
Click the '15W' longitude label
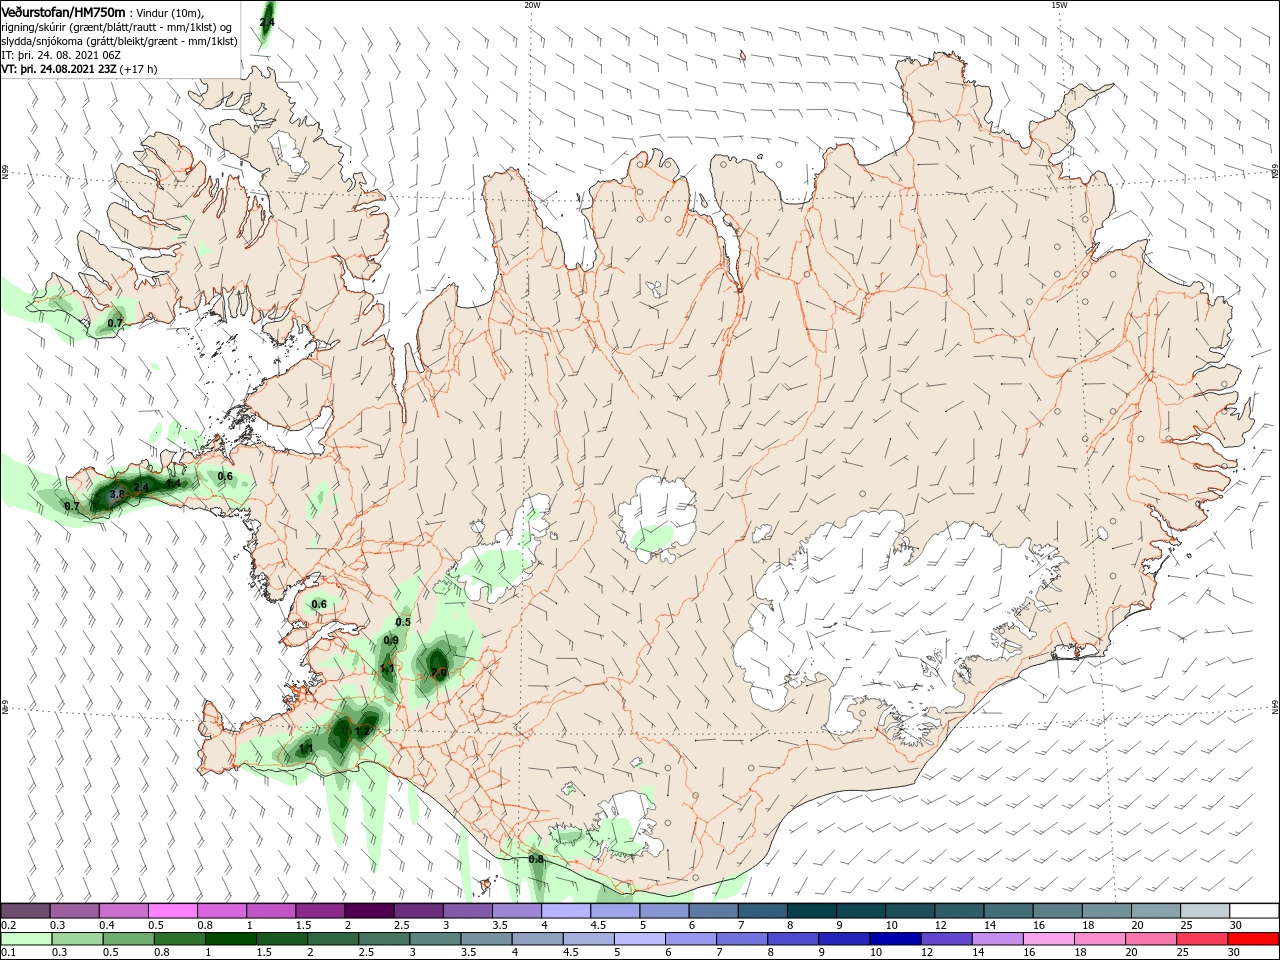tap(1059, 5)
